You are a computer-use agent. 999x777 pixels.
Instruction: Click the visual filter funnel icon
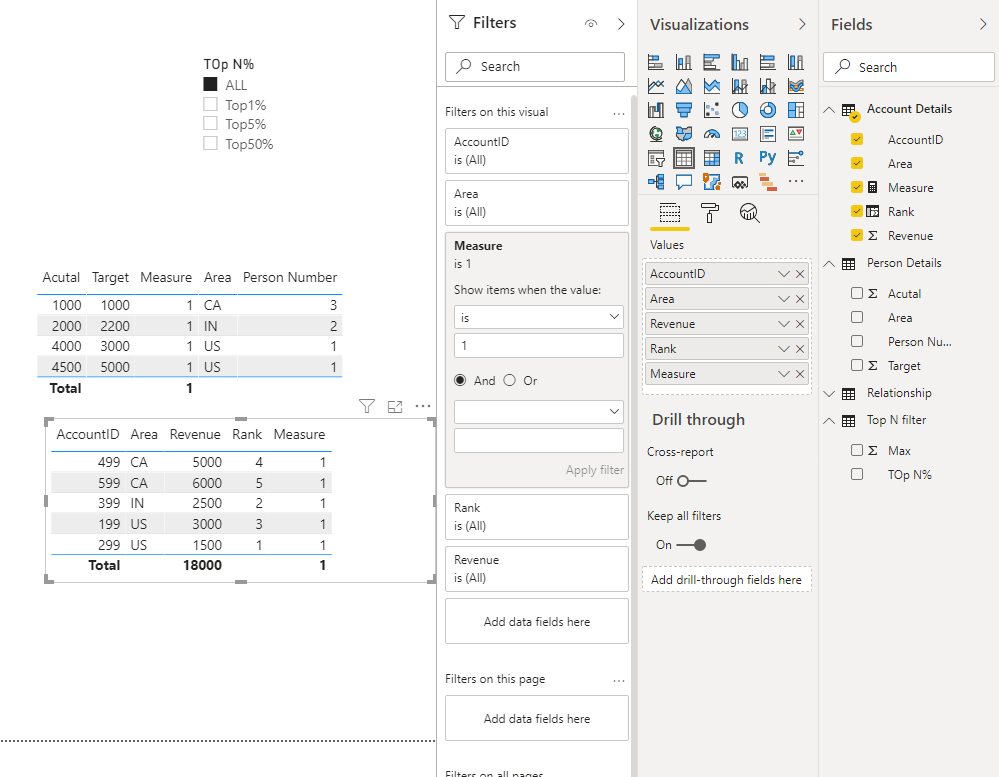click(x=367, y=406)
